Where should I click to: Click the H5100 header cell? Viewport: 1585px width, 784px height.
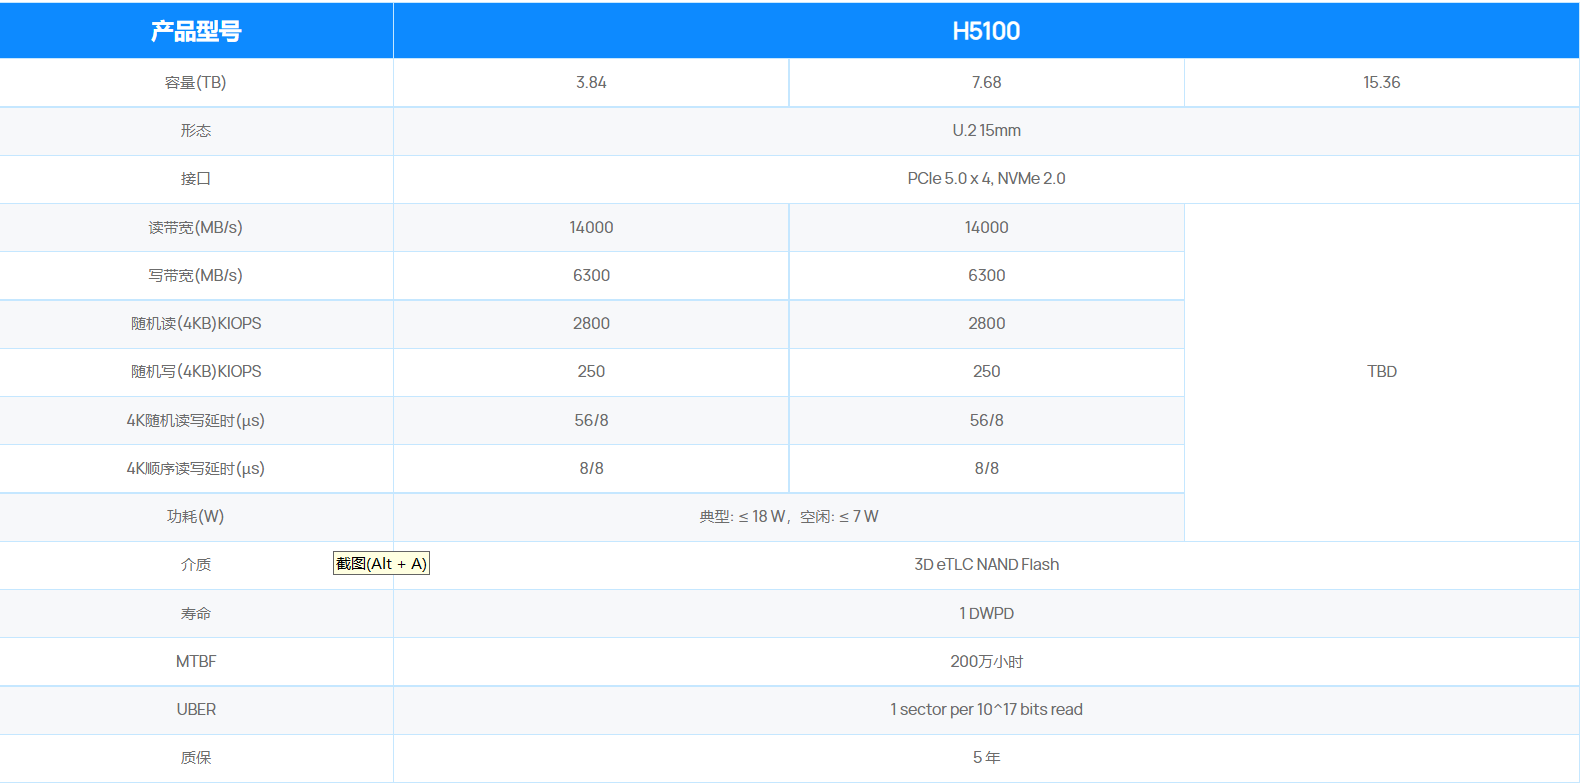985,31
